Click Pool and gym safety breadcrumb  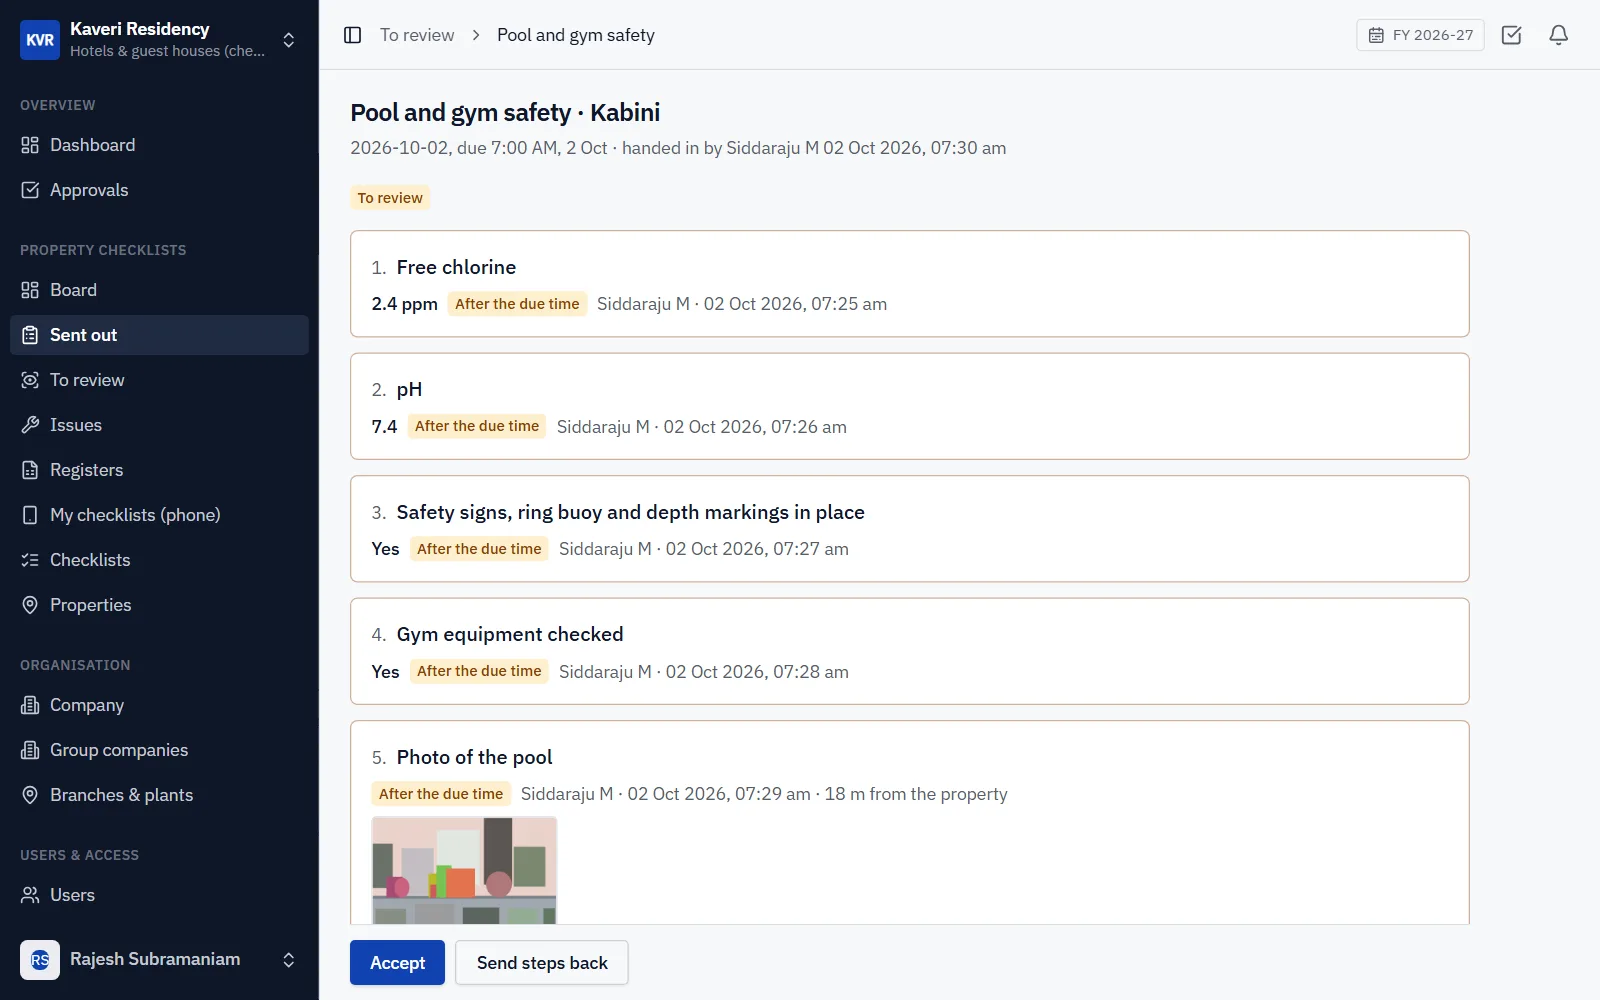click(x=576, y=35)
